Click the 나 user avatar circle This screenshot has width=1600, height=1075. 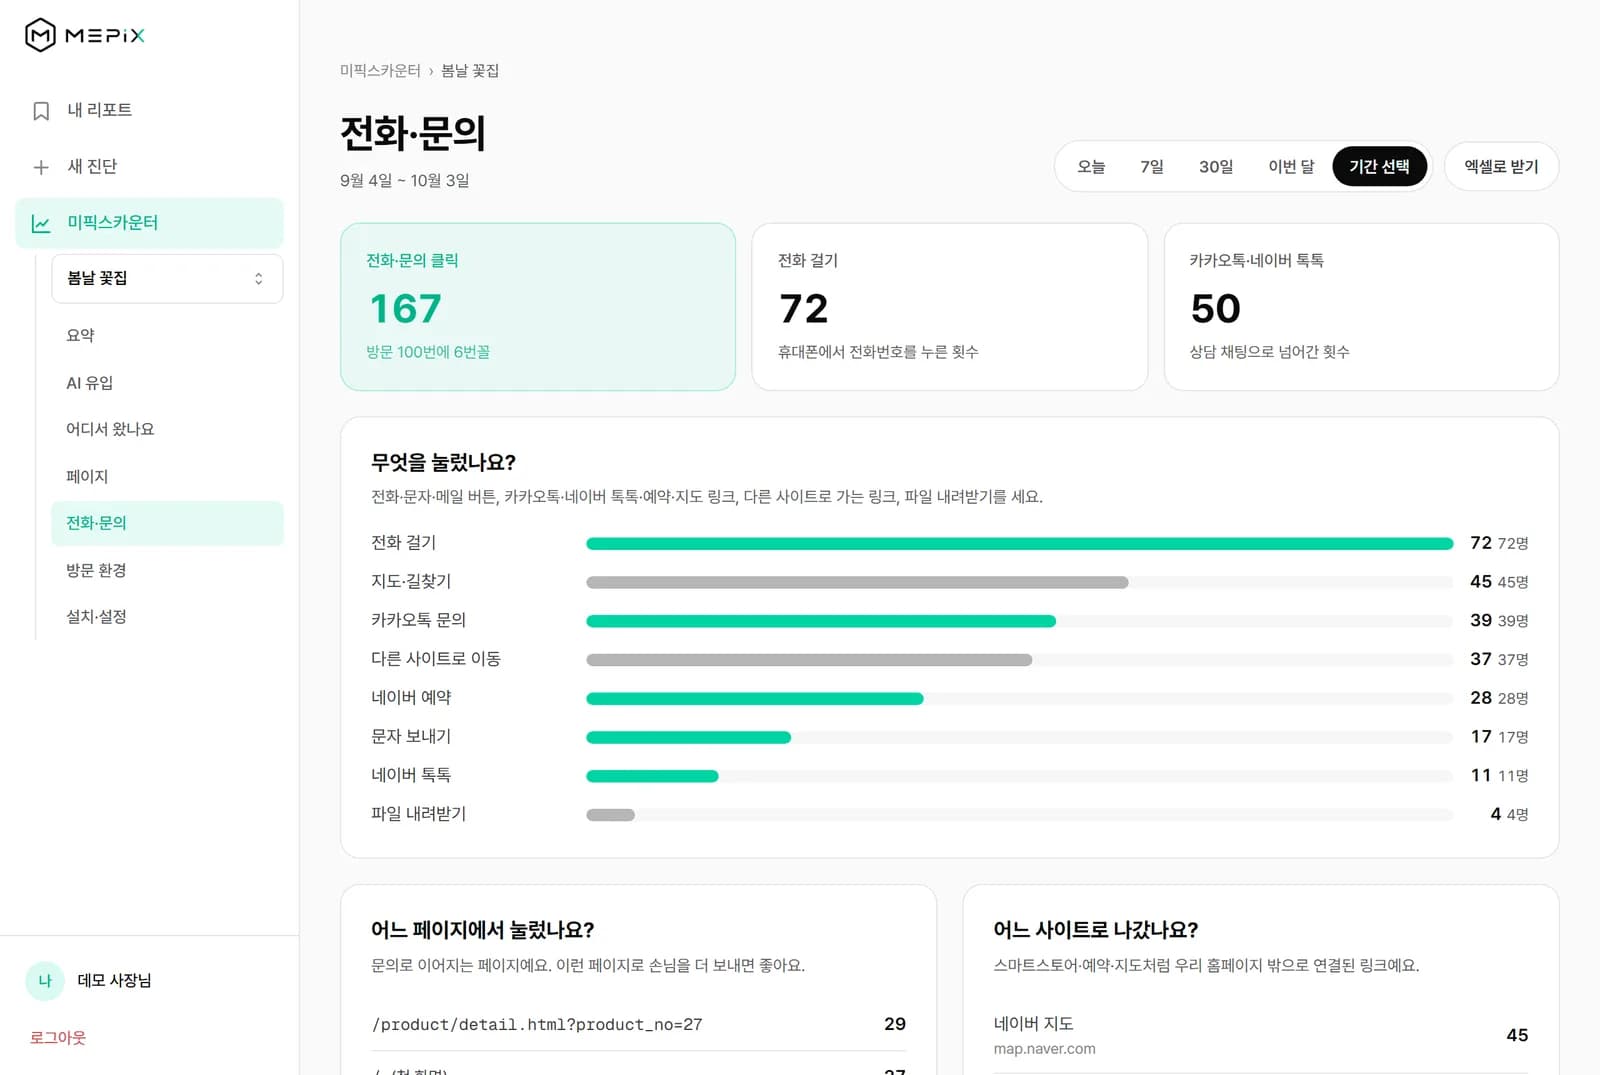(45, 981)
